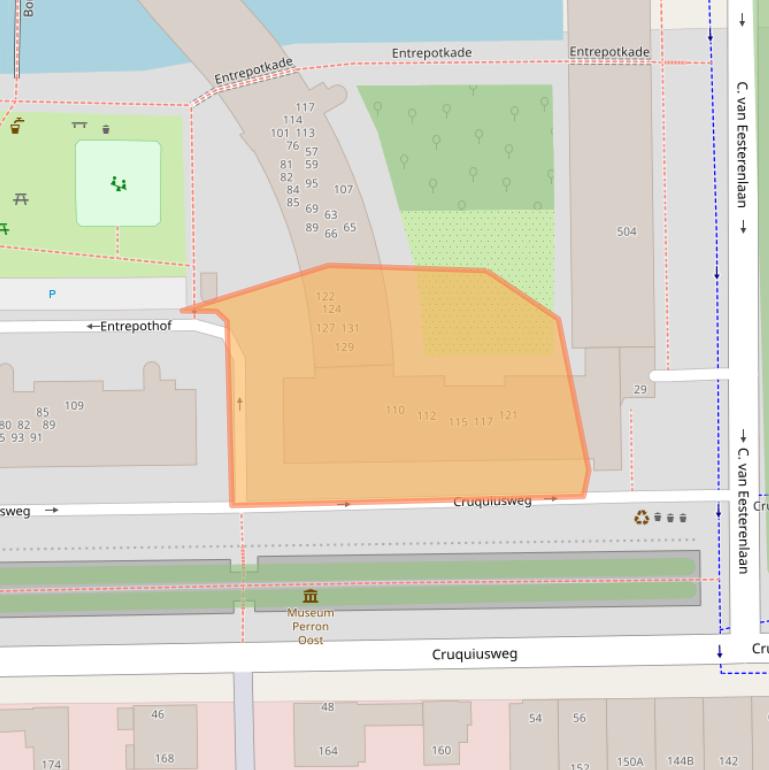The image size is (769, 770).
Task: Select the waste basket beside the park bench
Action: click(106, 129)
